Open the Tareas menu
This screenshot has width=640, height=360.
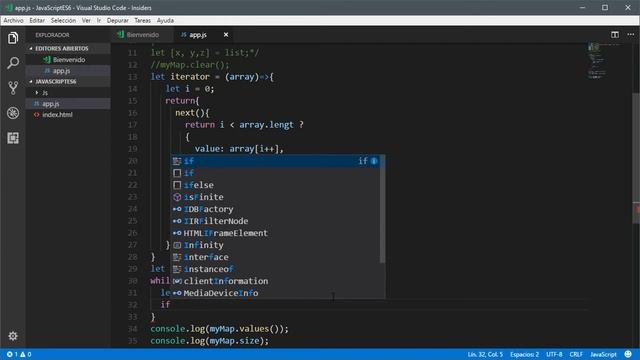(142, 20)
